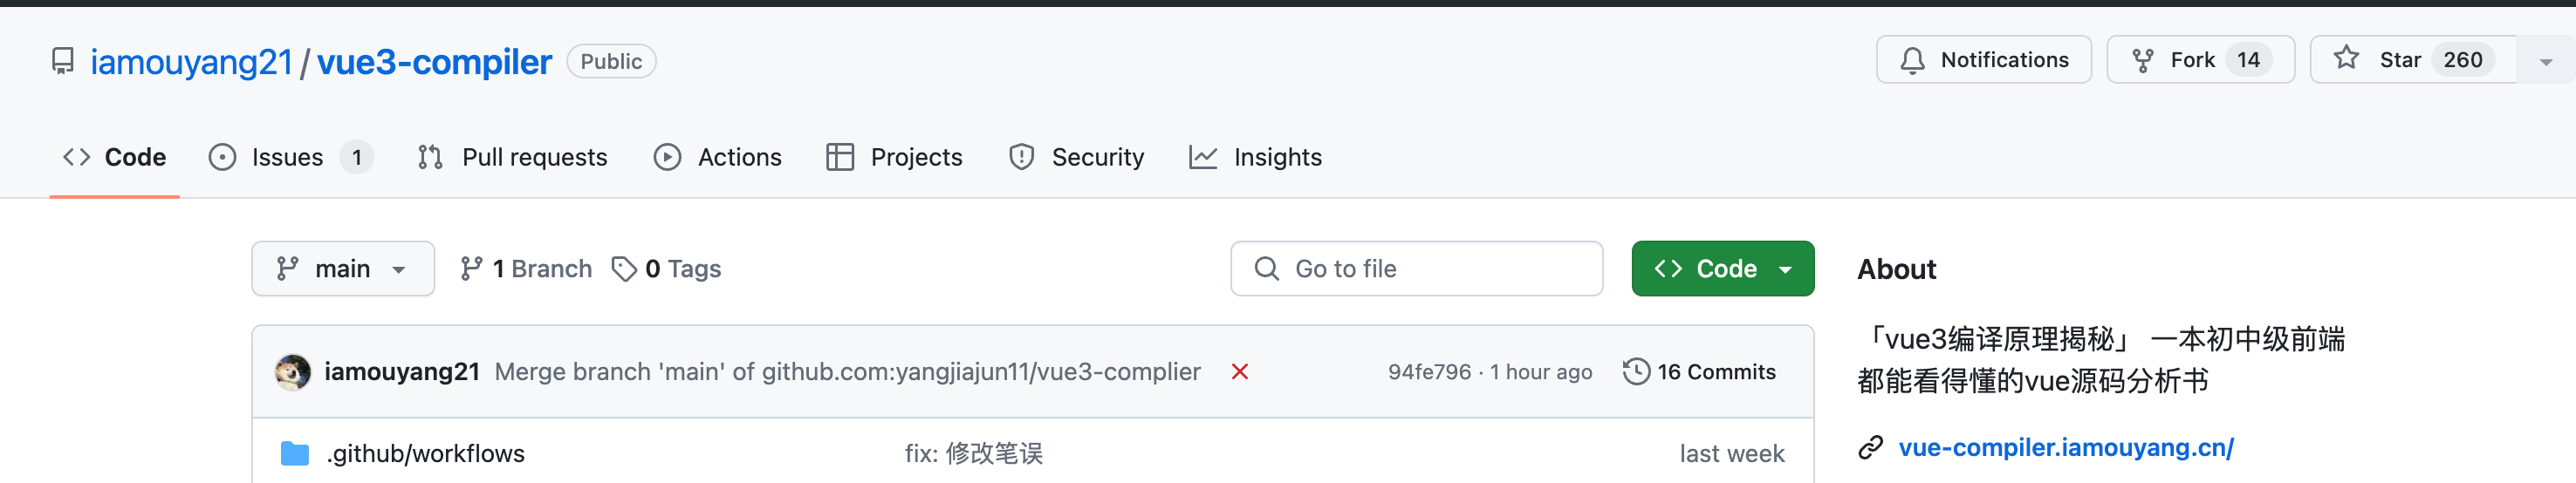Open star lists dropdown arrow
Screen dimensions: 2576x483
2546,61
